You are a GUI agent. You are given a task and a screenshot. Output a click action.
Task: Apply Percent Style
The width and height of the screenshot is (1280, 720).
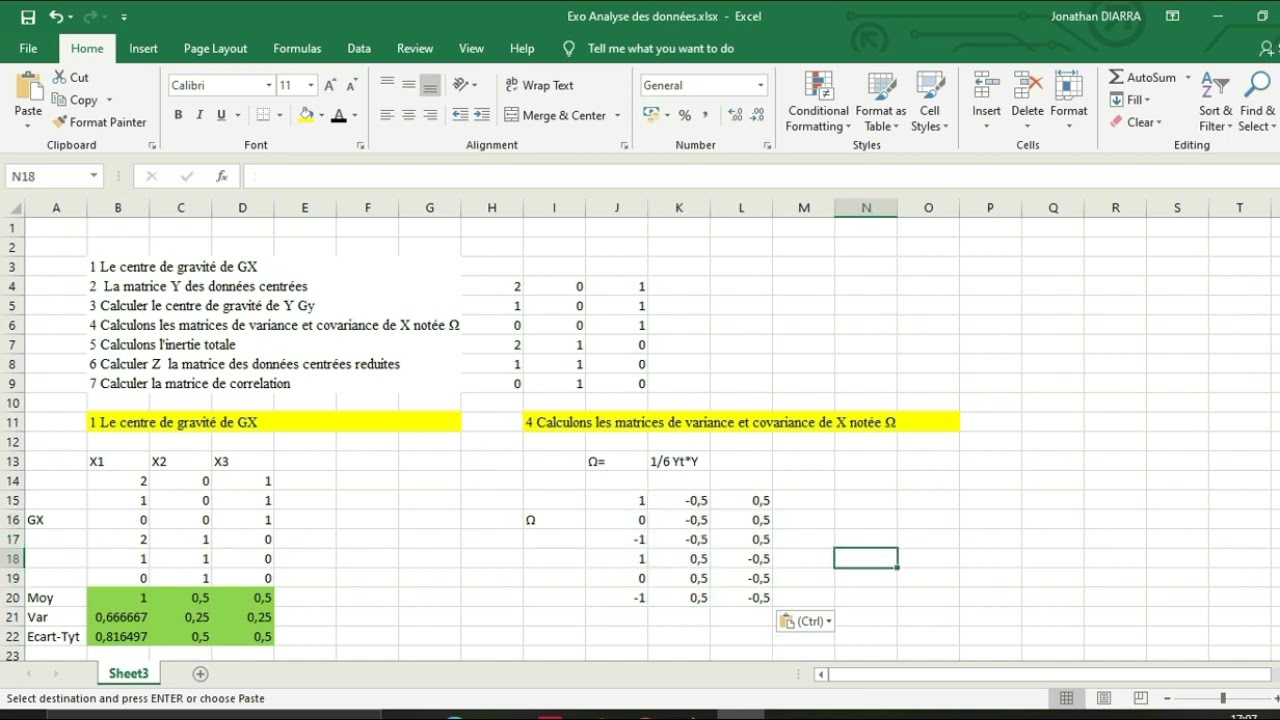tap(685, 115)
